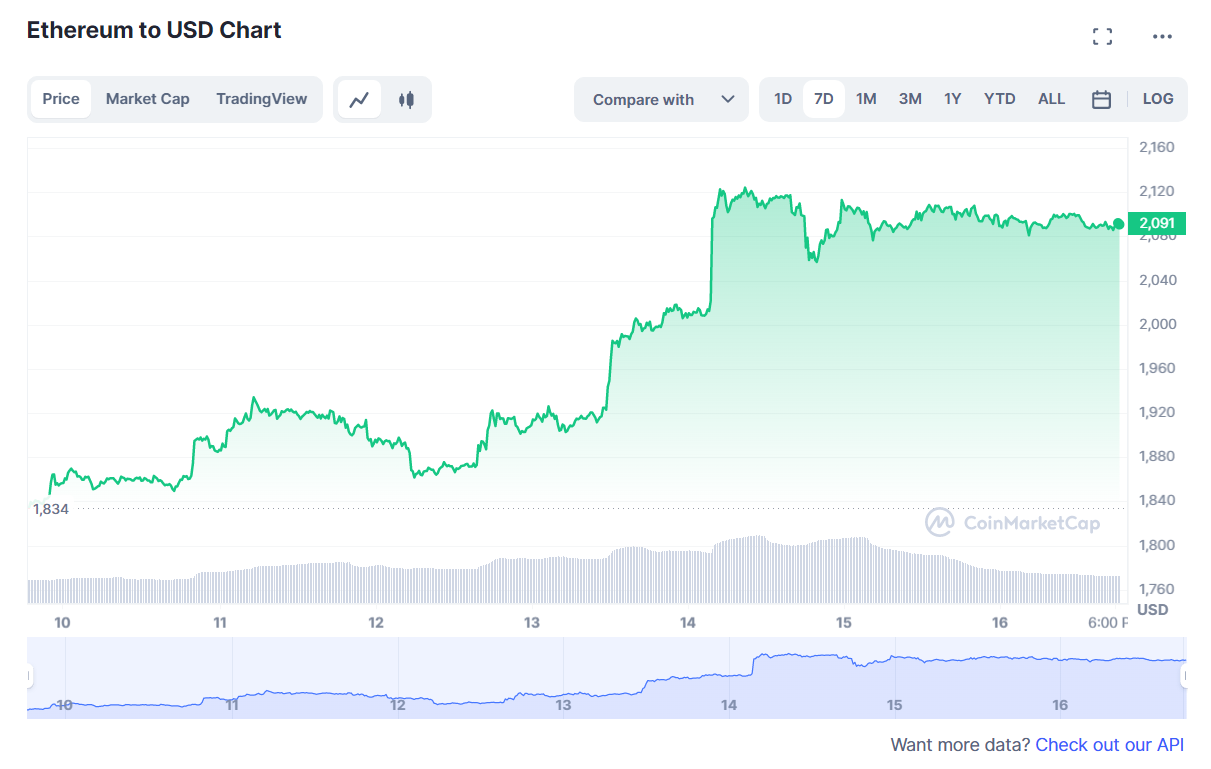This screenshot has height=769, width=1211.
Task: Show the ALL time range
Action: [1051, 99]
